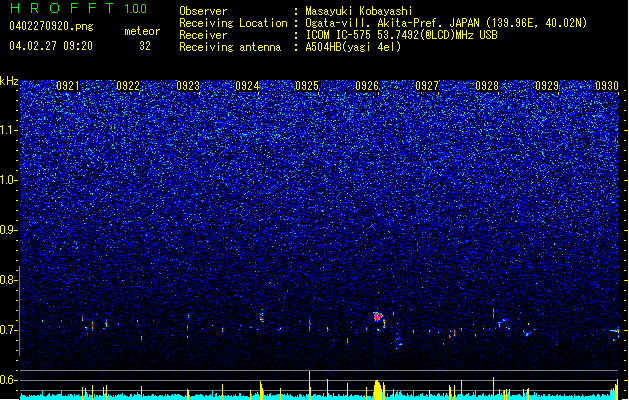This screenshot has height=400, width=629.
Task: Click the ICOM IC-575 receiver text
Action: [401, 35]
